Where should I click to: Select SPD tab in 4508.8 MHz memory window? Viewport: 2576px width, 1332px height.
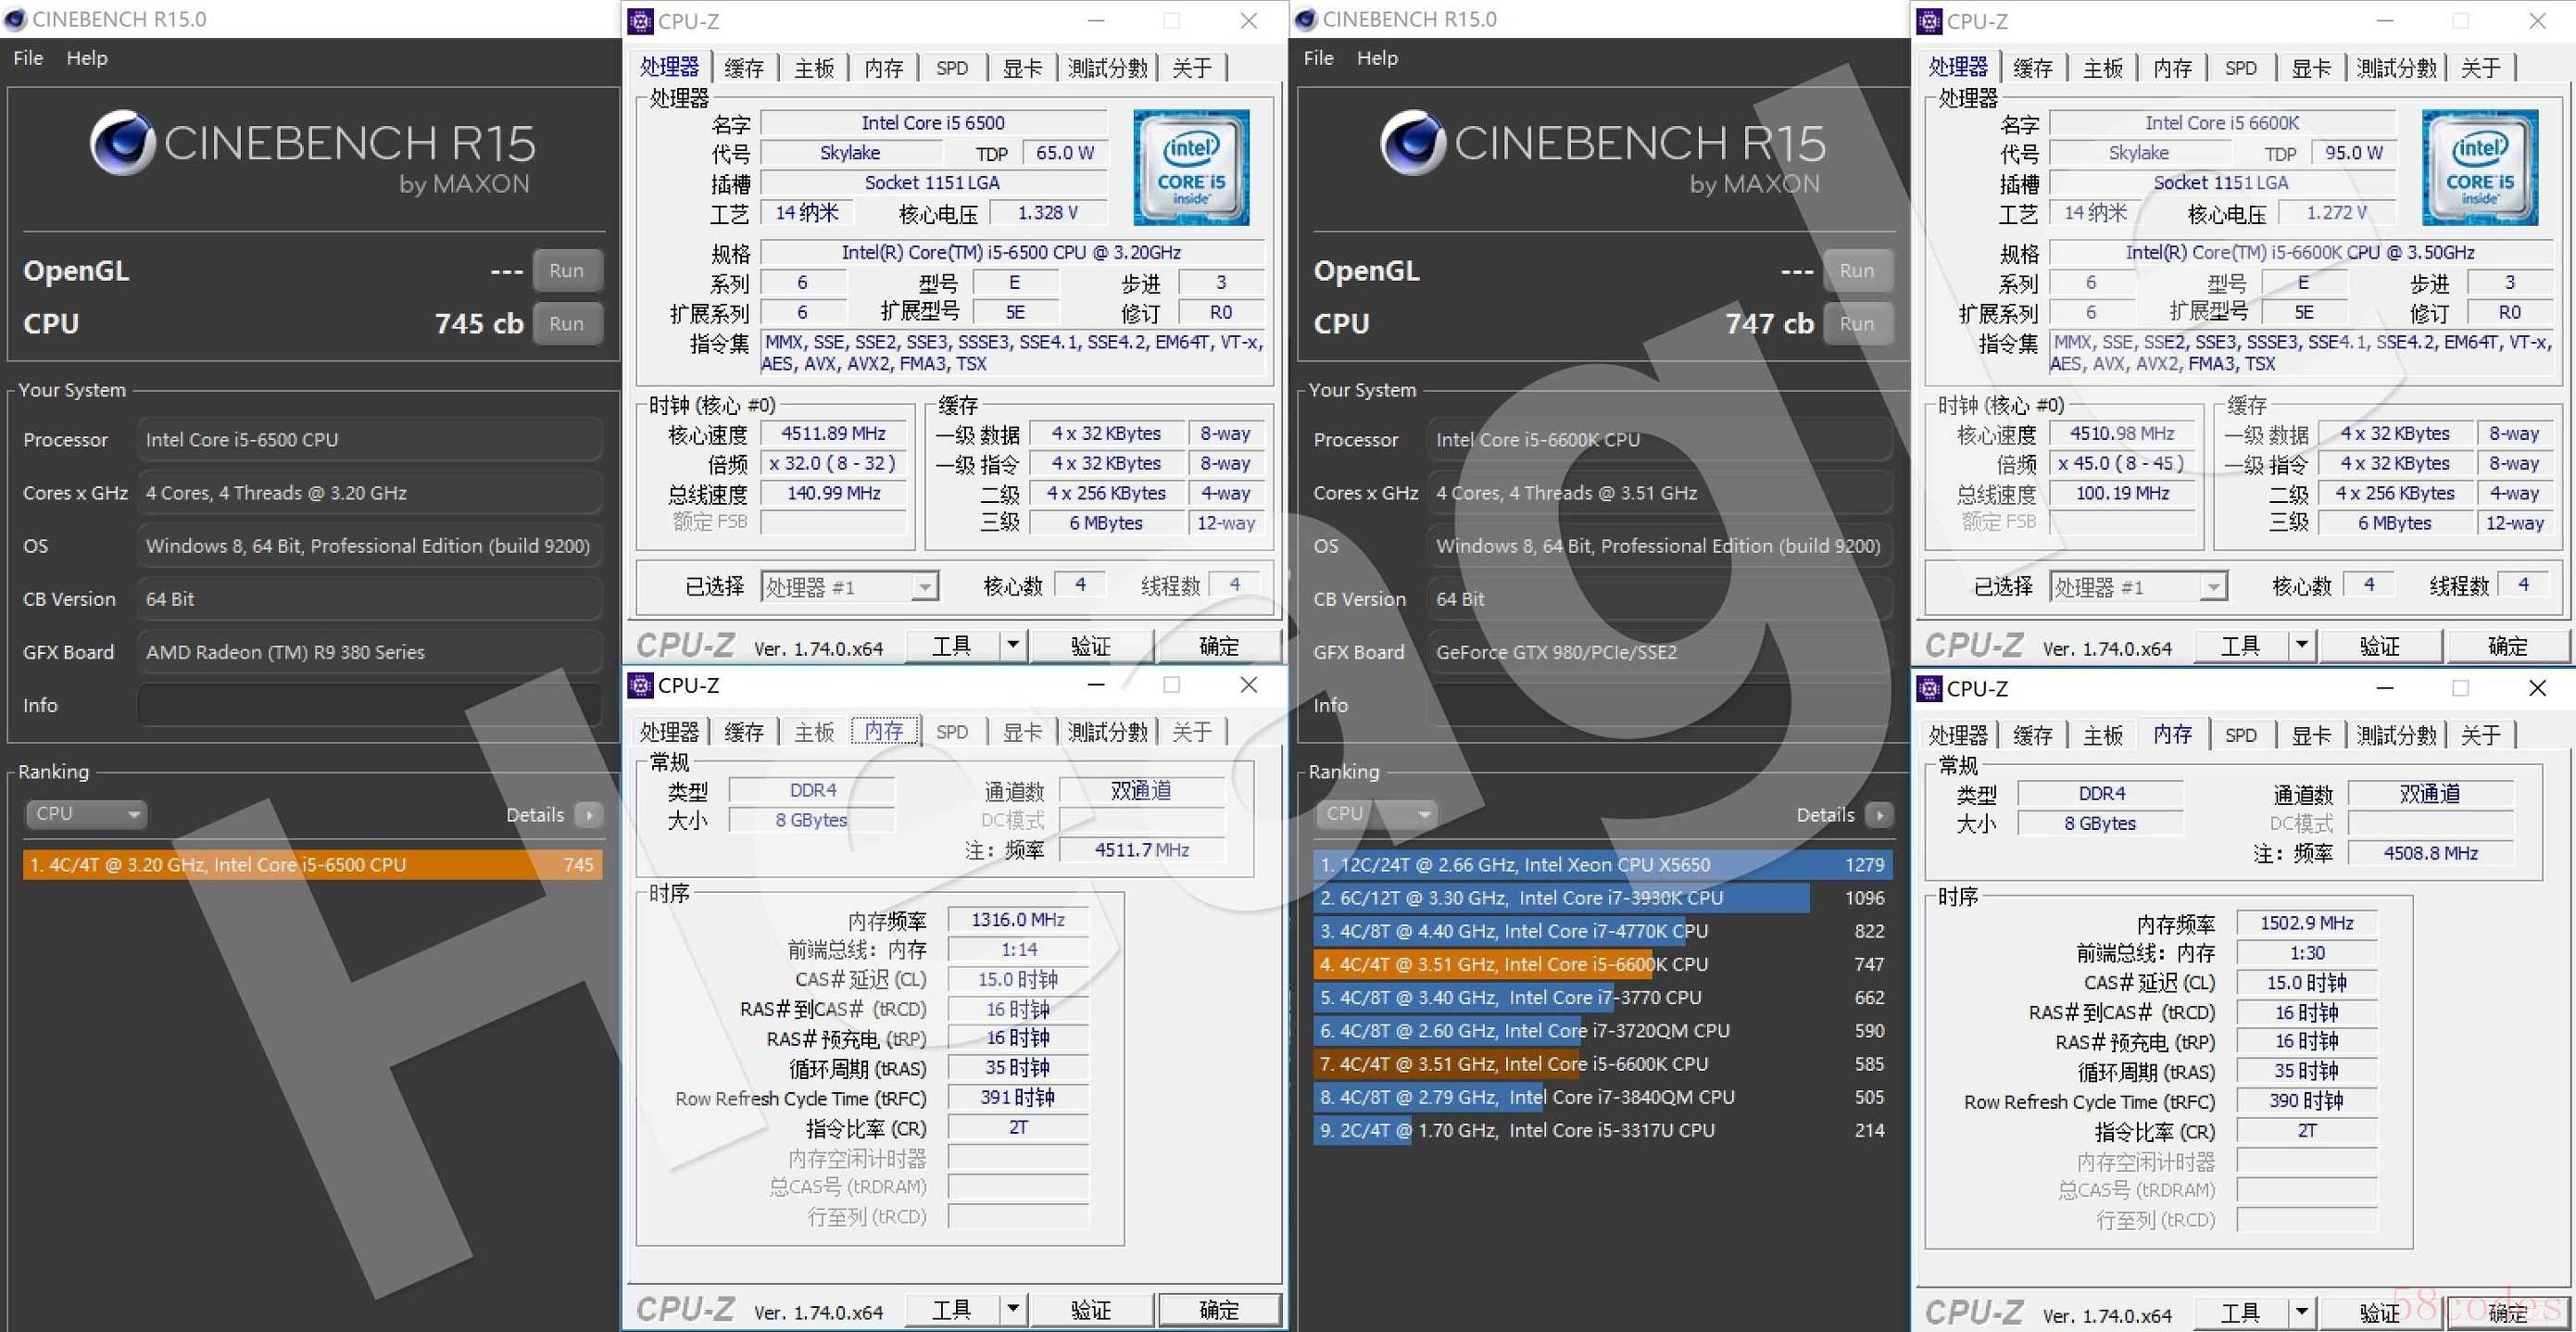coord(2241,735)
